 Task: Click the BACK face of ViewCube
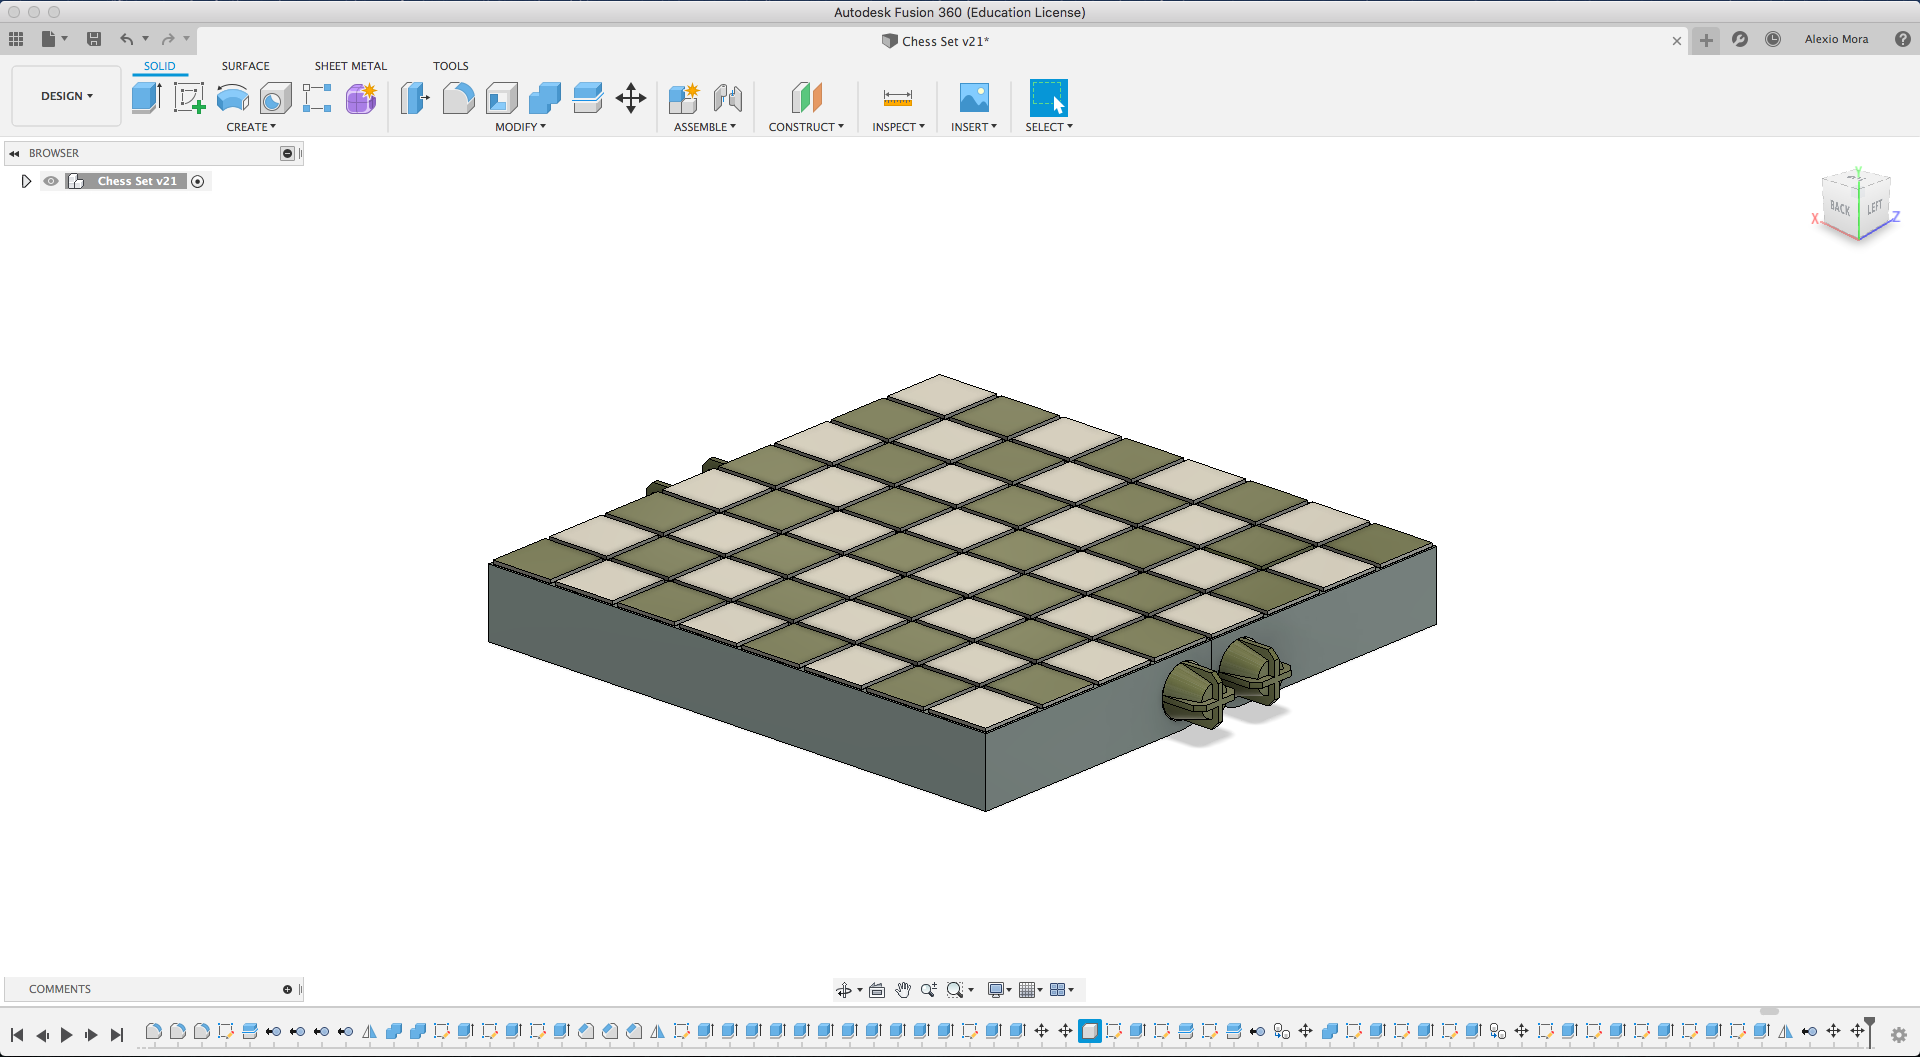coord(1840,208)
